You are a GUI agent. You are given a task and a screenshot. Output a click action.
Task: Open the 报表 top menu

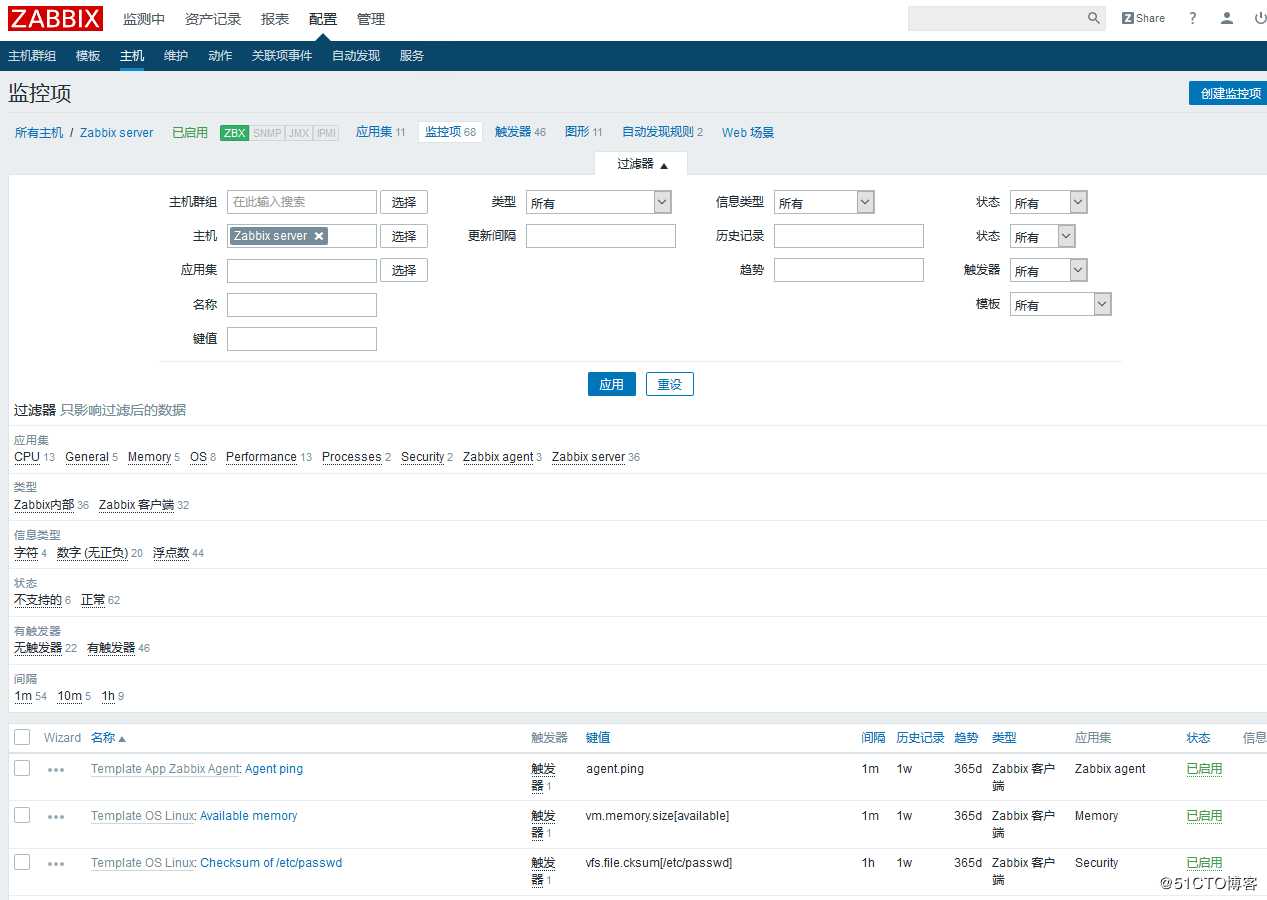coord(275,19)
